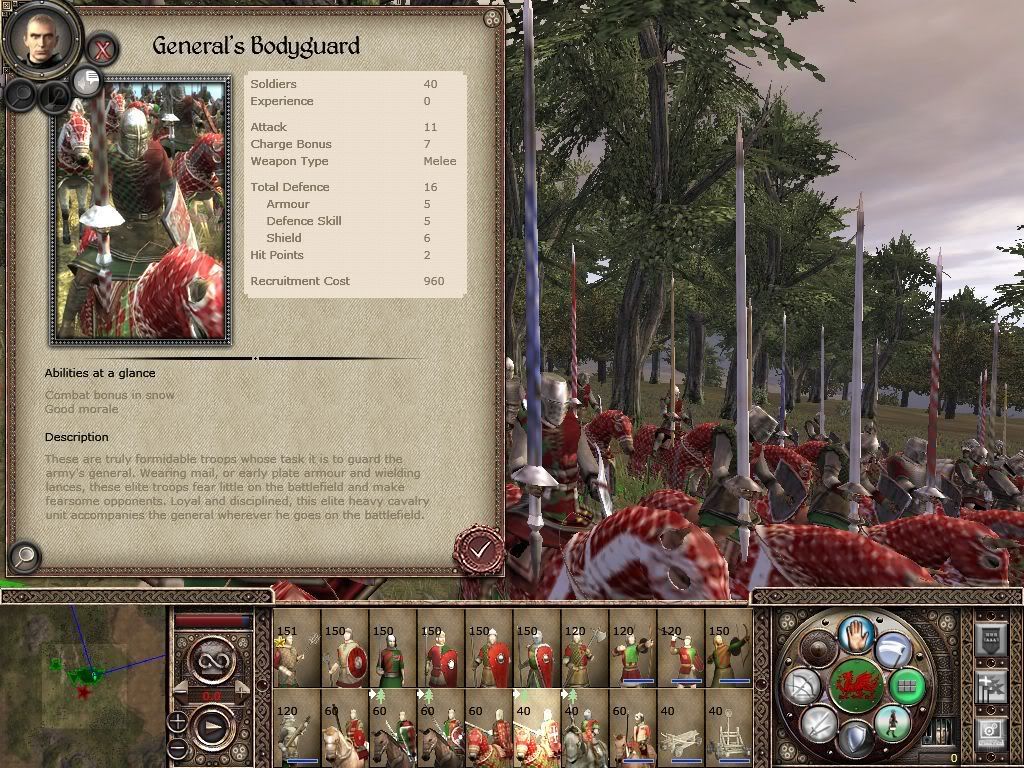Click the speech bubble icon near portrait
1024x768 pixels.
86,82
